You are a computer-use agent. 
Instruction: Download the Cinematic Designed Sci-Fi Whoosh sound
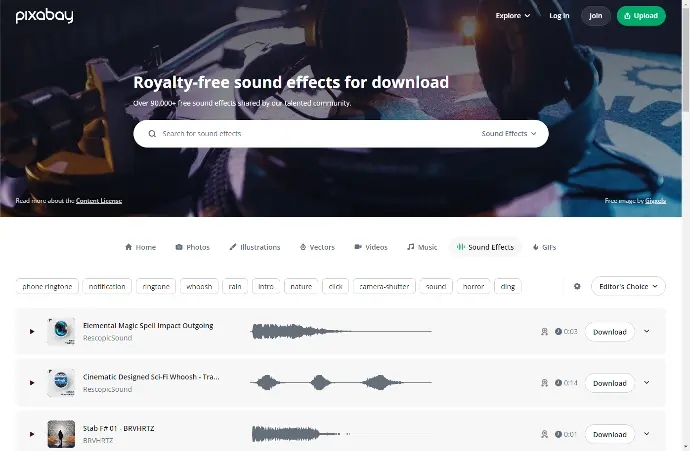(609, 383)
